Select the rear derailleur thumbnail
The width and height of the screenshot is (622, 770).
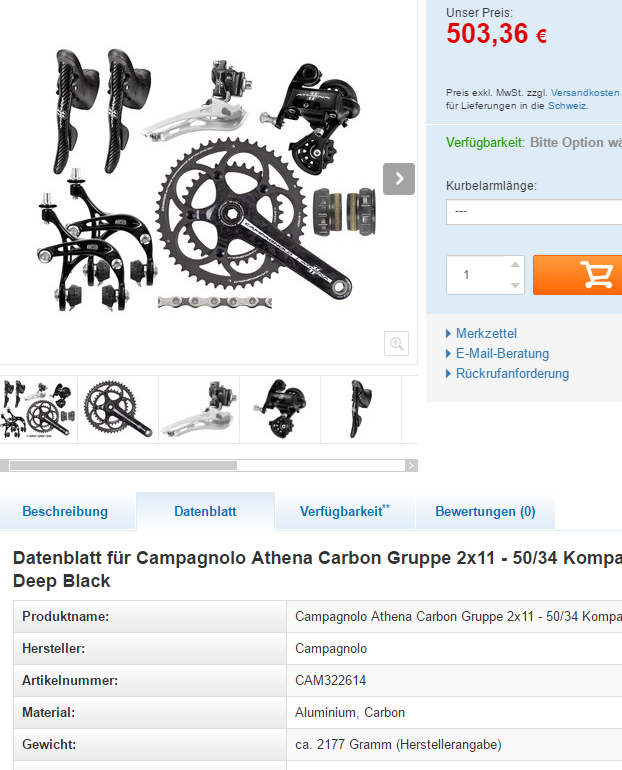click(280, 410)
